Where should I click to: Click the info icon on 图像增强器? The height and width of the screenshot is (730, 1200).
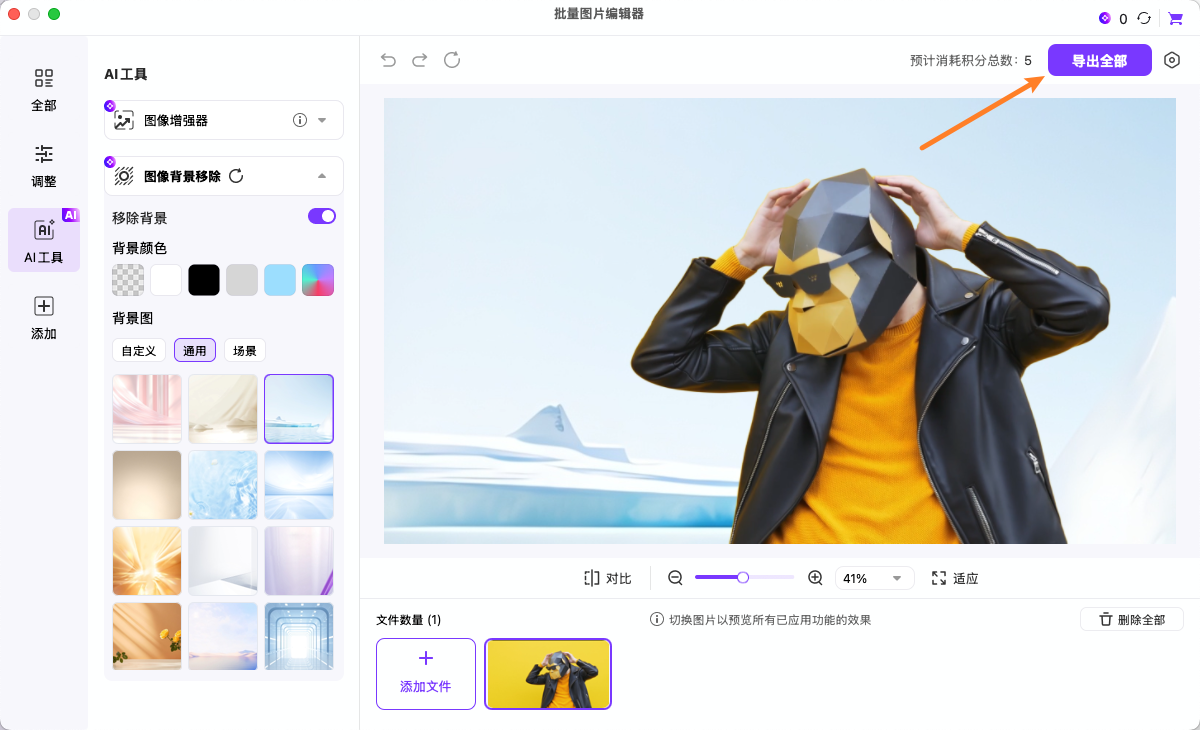tap(299, 120)
